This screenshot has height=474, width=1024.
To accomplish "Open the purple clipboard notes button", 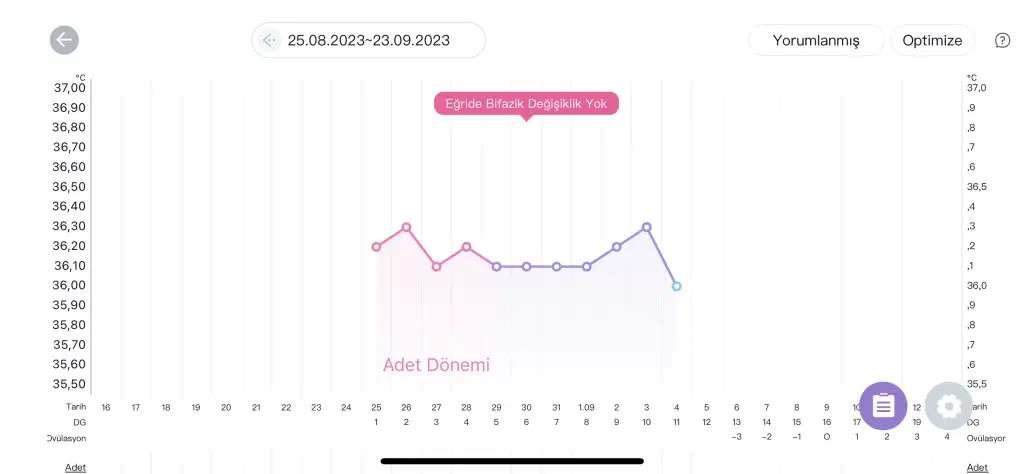I will (x=883, y=406).
